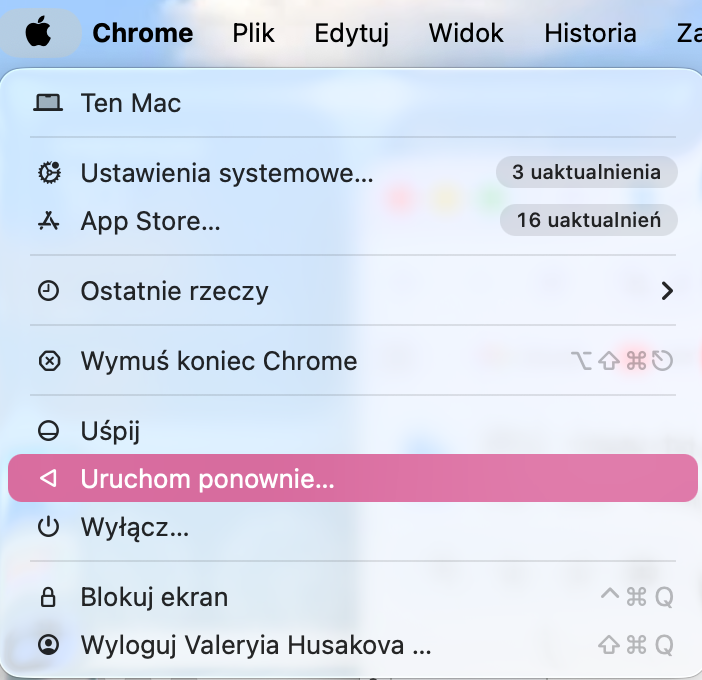
Task: Select Wymuś koniec Chrome
Action: [x=353, y=361]
